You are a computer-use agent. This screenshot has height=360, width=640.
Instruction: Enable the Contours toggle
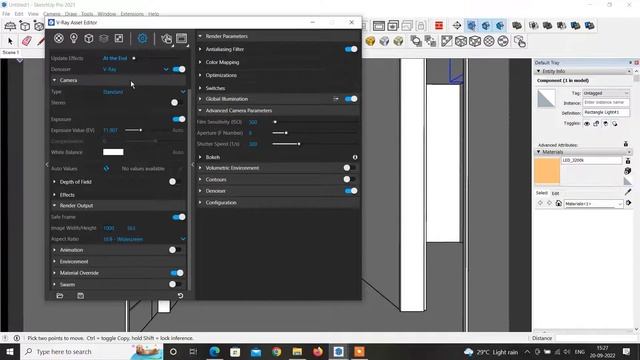(x=349, y=179)
